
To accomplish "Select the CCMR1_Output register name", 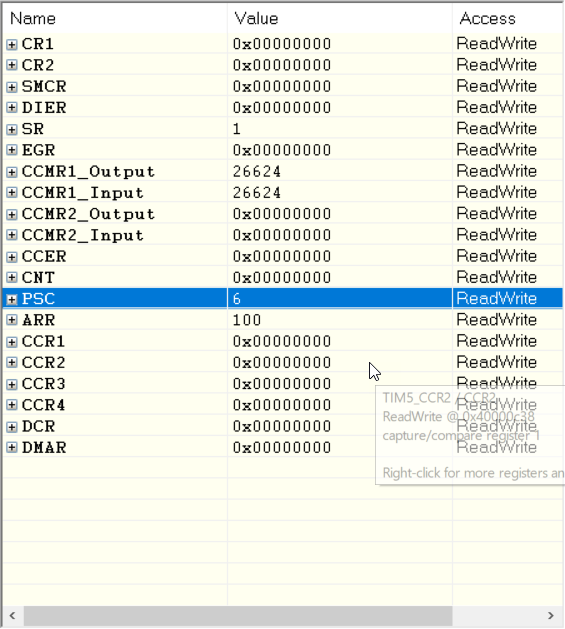I will [x=88, y=172].
